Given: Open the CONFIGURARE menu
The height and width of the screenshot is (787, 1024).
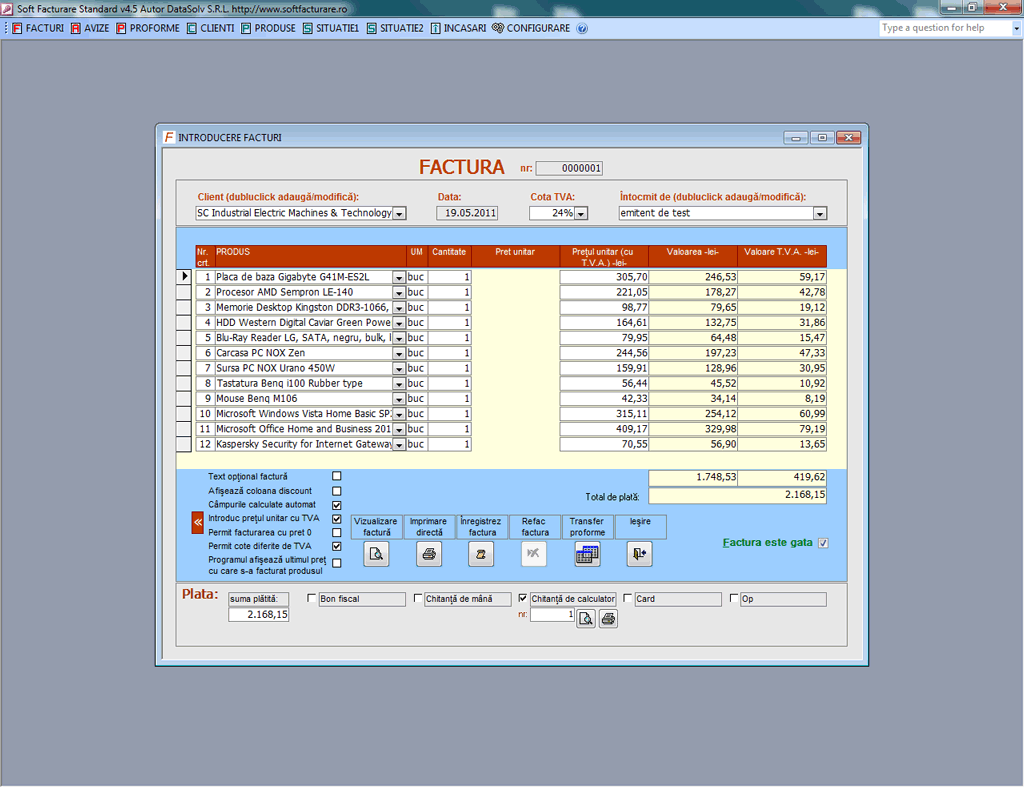Looking at the screenshot, I should tap(532, 29).
